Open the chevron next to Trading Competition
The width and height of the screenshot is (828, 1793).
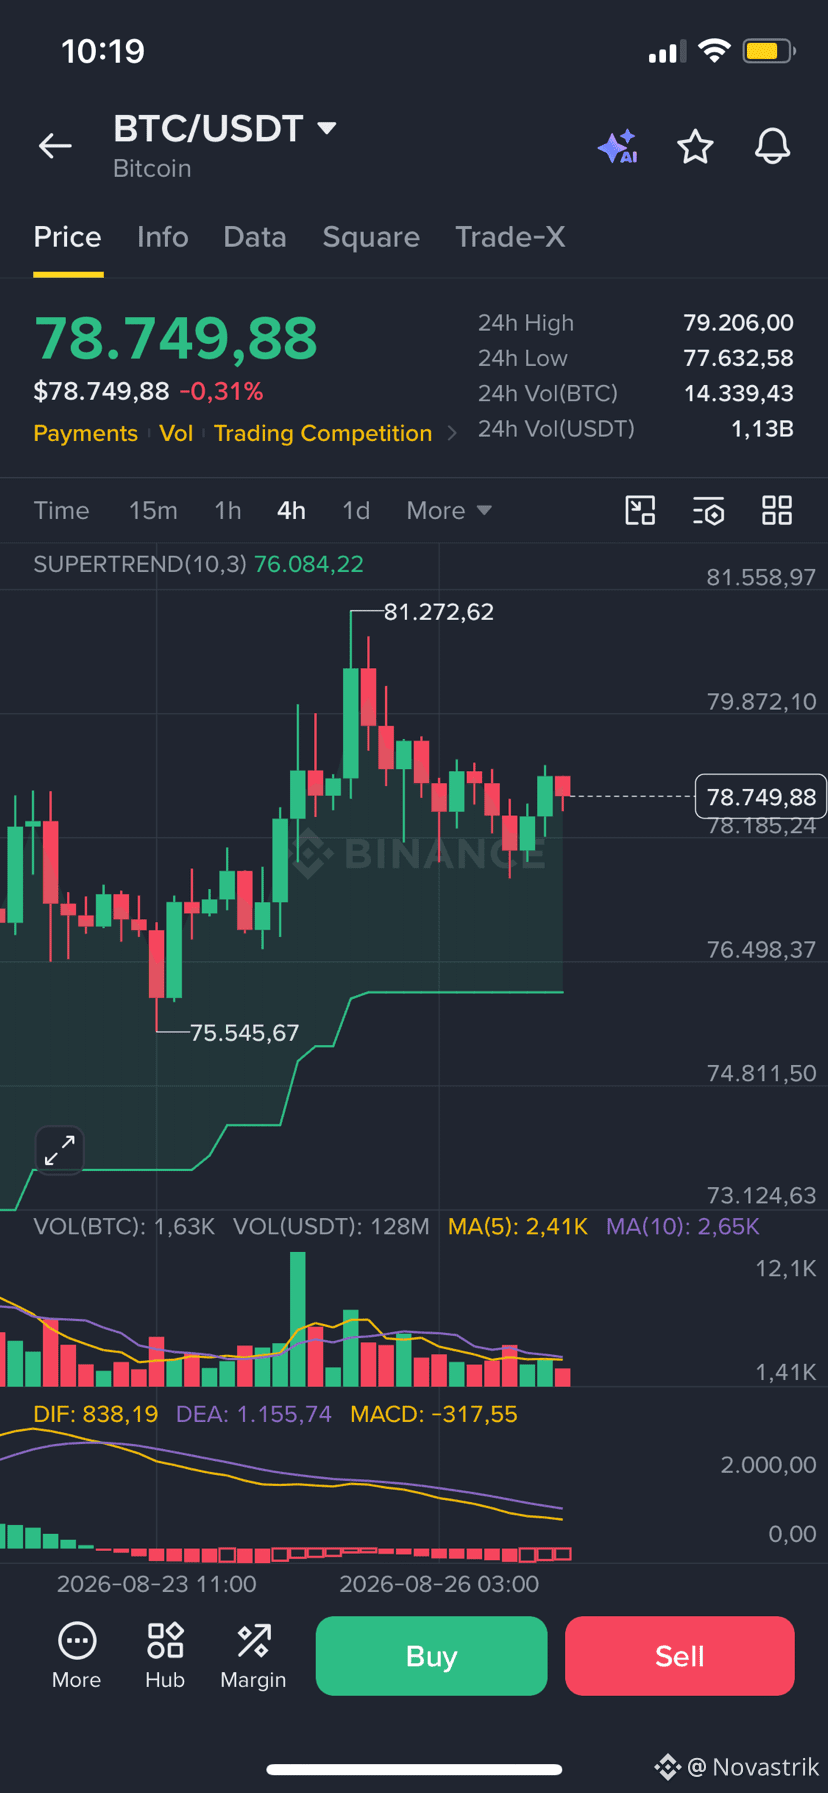[x=452, y=433]
